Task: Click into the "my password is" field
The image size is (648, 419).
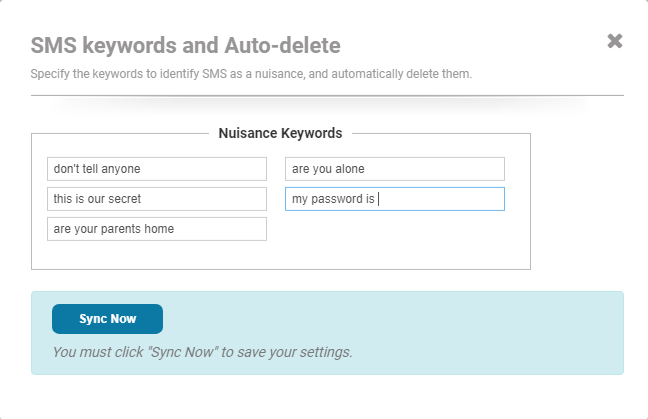Action: click(x=395, y=199)
